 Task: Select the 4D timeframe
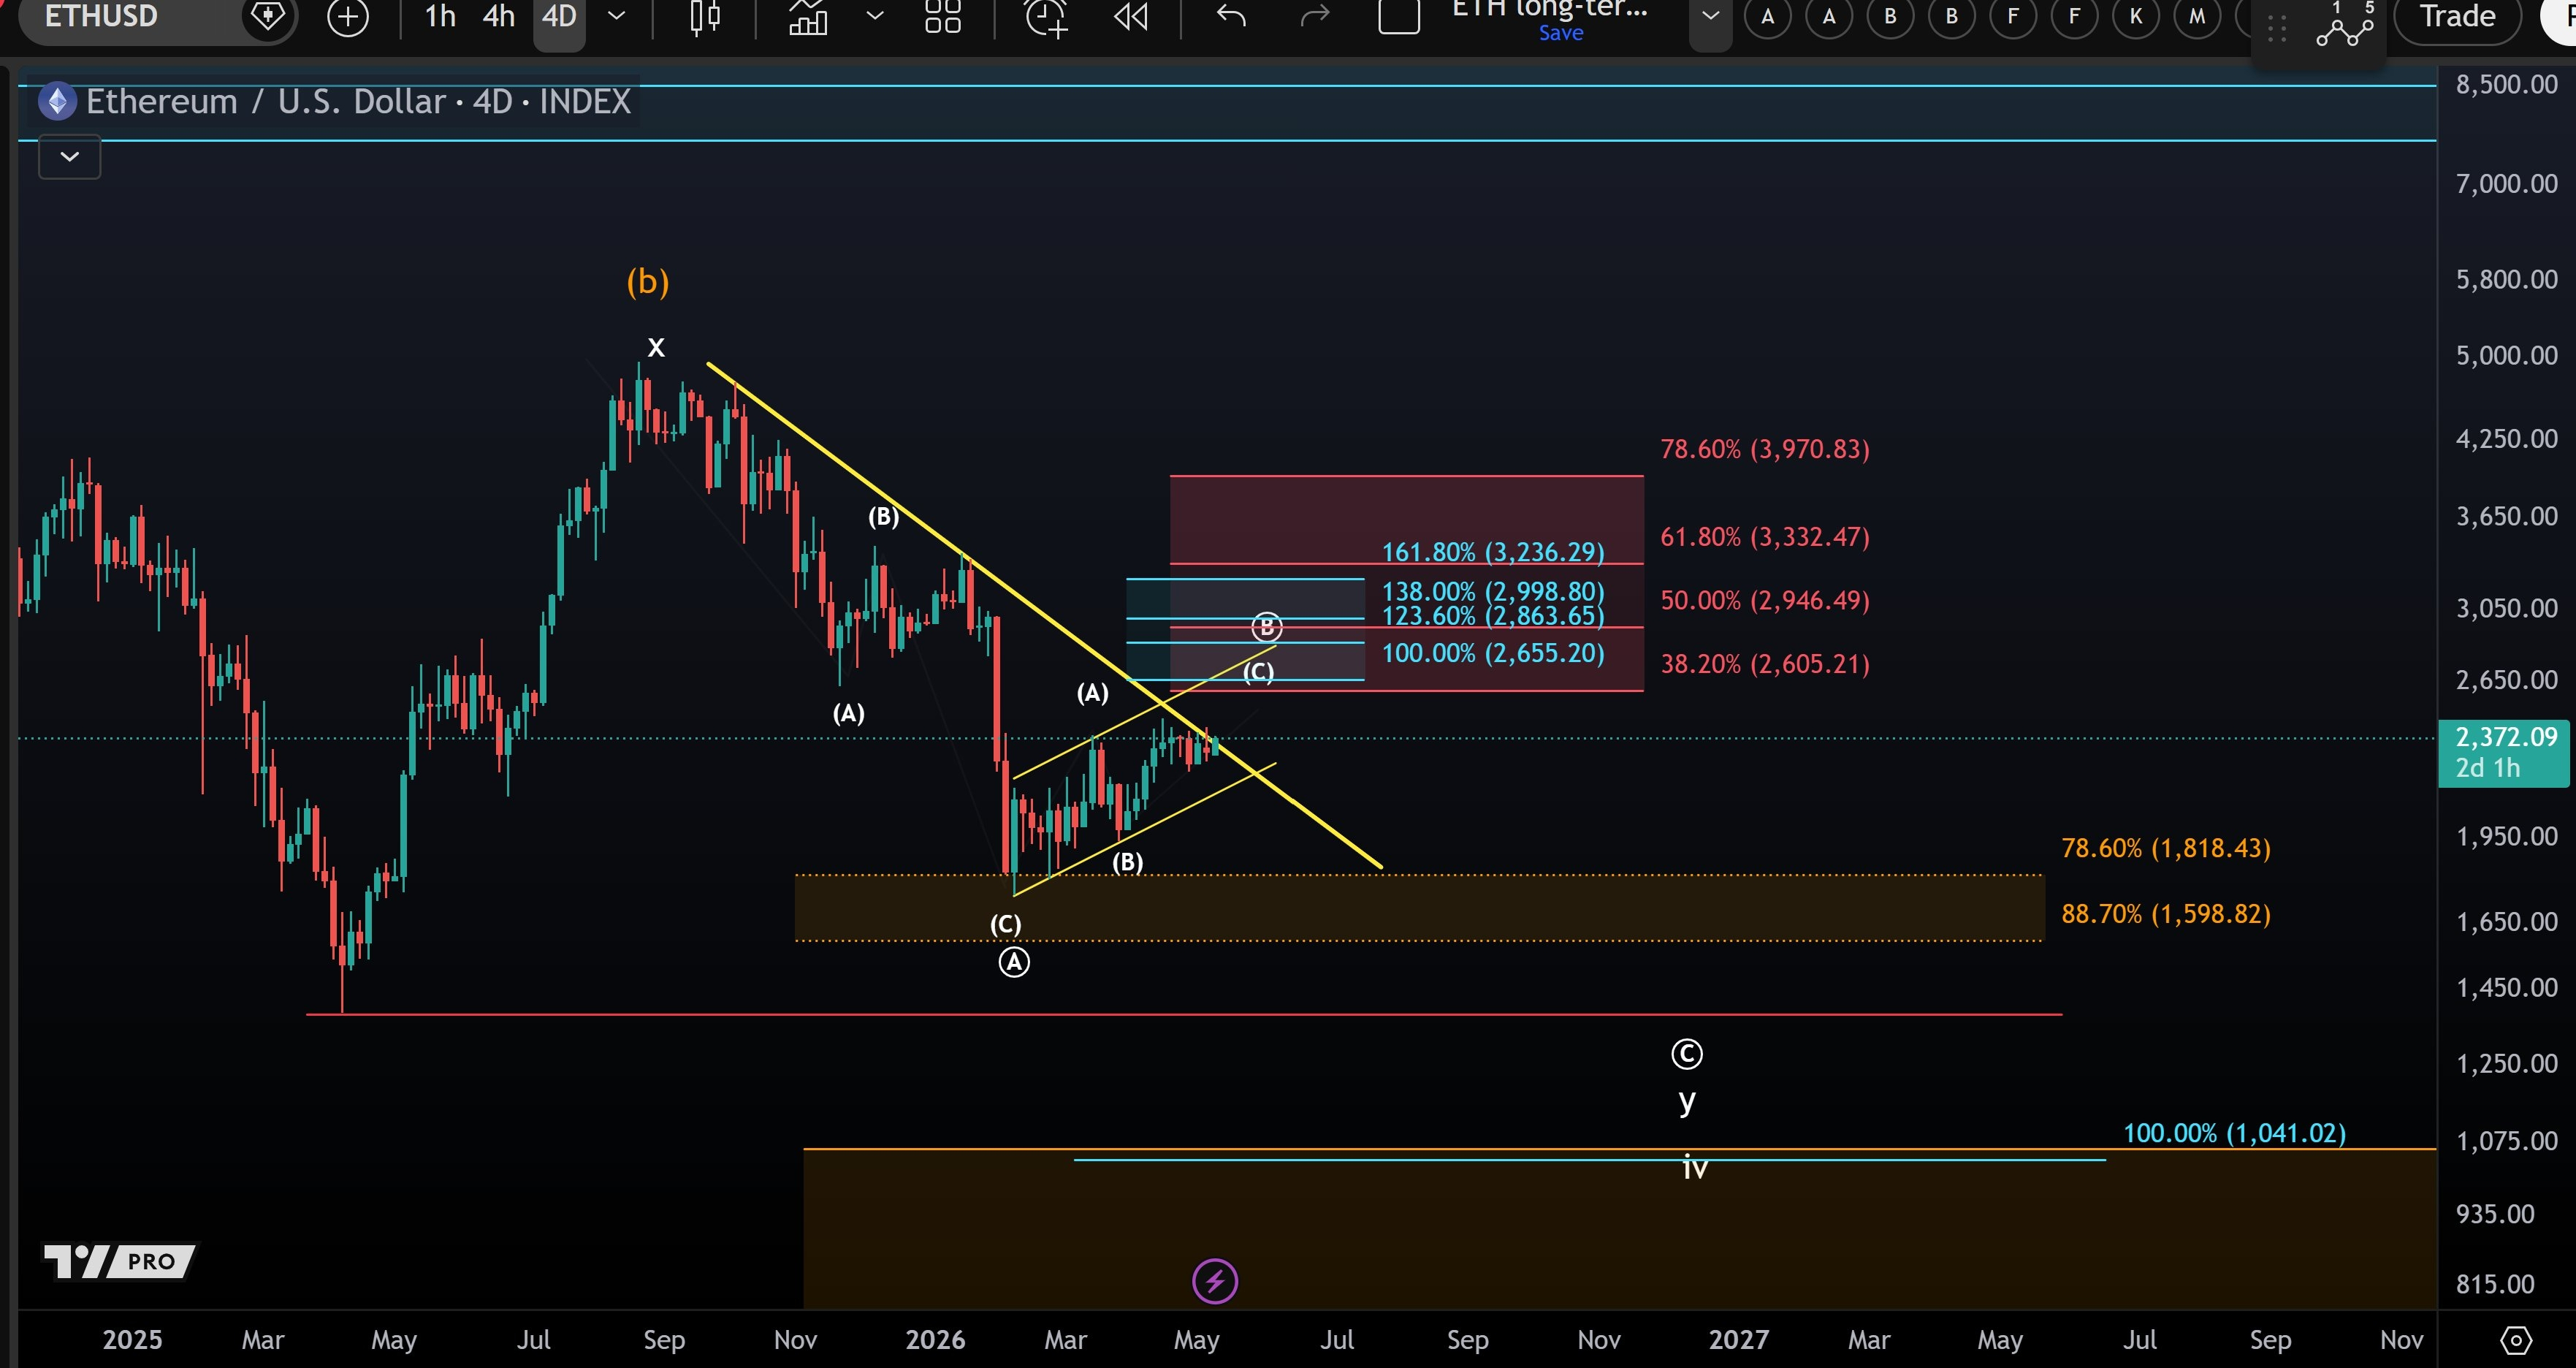pyautogui.click(x=559, y=17)
